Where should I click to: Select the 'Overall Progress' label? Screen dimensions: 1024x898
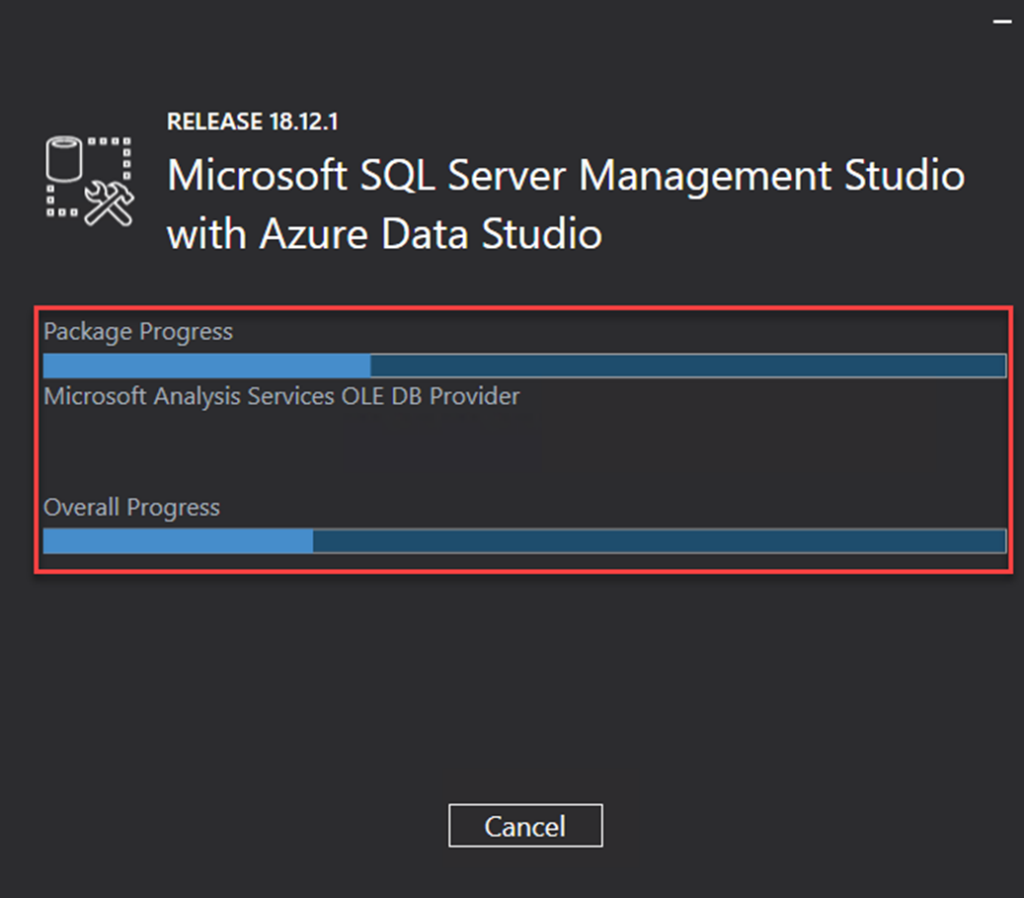[131, 507]
